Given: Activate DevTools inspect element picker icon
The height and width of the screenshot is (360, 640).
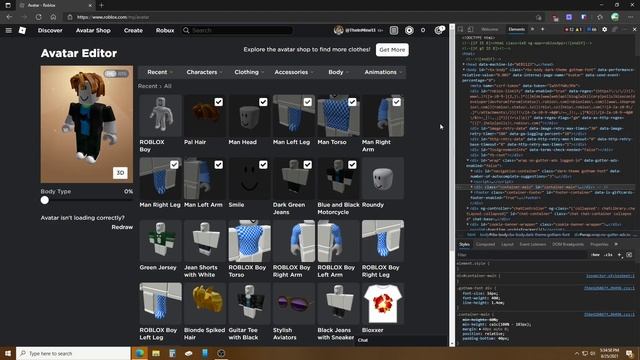Looking at the screenshot, I should click(x=460, y=29).
